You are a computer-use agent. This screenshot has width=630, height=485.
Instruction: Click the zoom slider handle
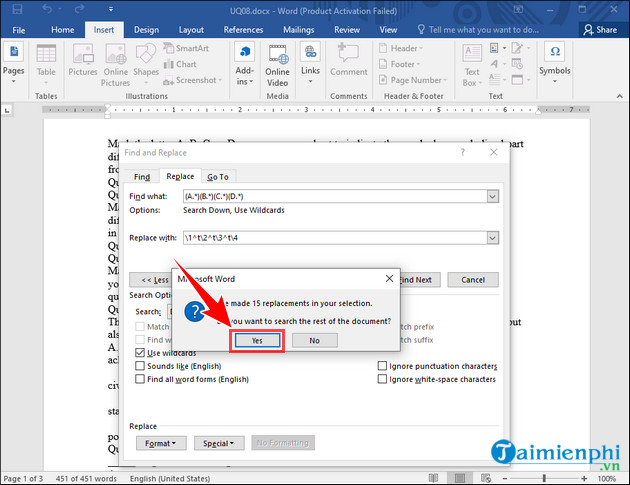tap(544, 478)
